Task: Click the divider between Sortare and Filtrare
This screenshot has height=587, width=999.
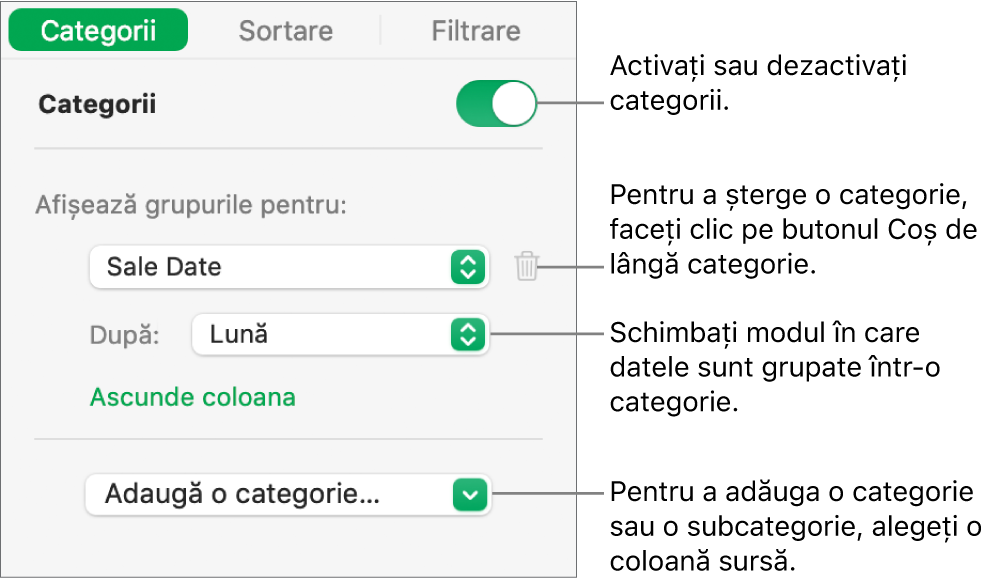Action: coord(382,30)
